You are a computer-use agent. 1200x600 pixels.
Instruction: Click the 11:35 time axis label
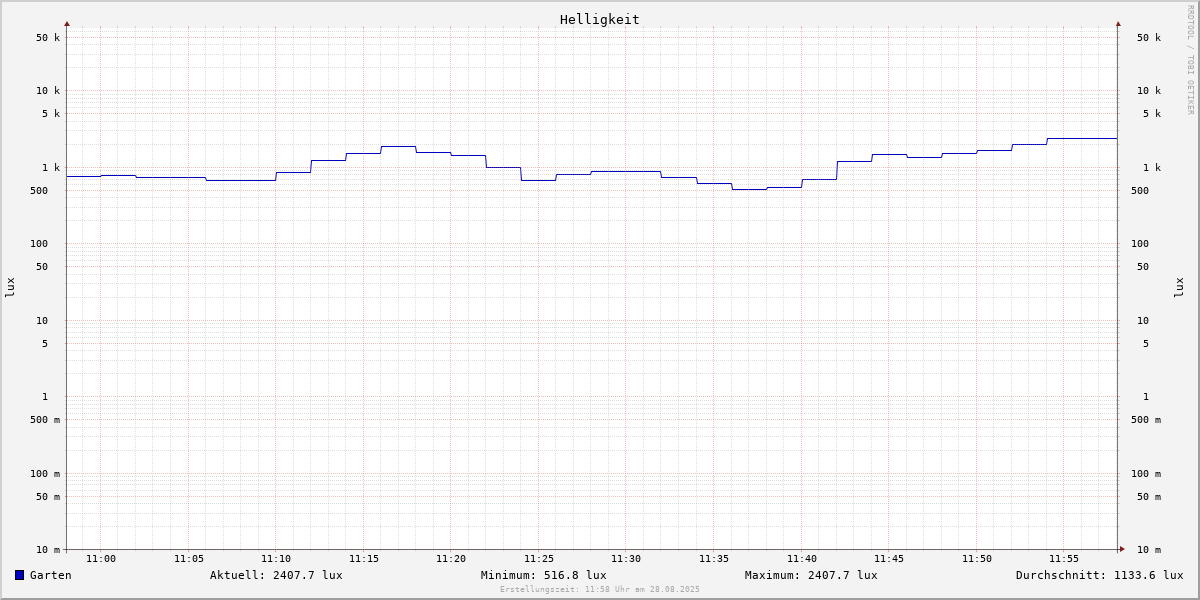(x=714, y=559)
